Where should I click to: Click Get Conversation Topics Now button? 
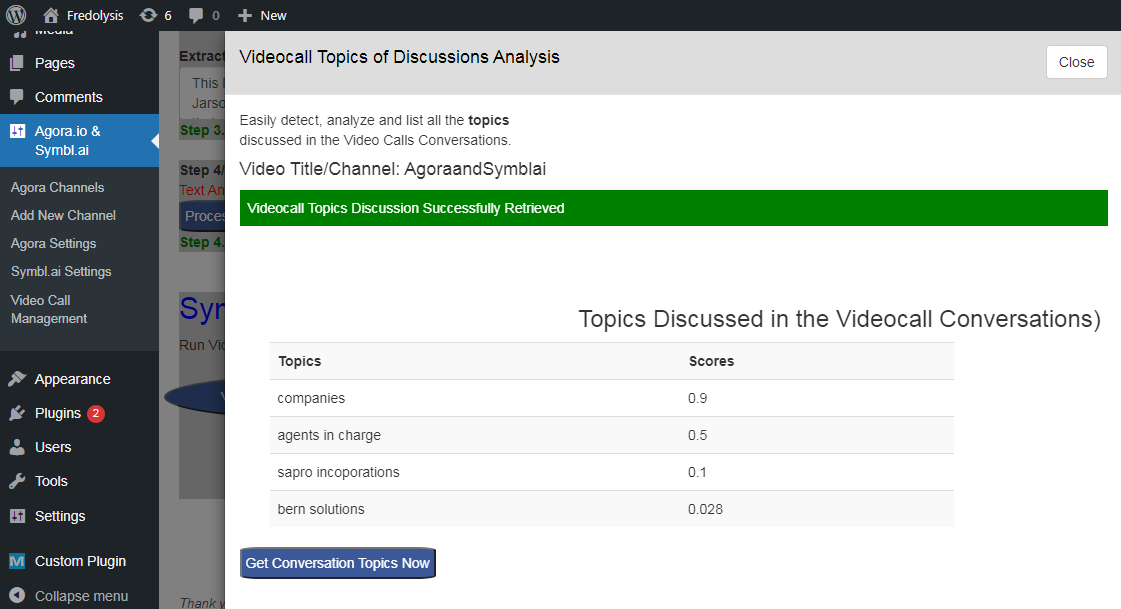click(x=337, y=563)
